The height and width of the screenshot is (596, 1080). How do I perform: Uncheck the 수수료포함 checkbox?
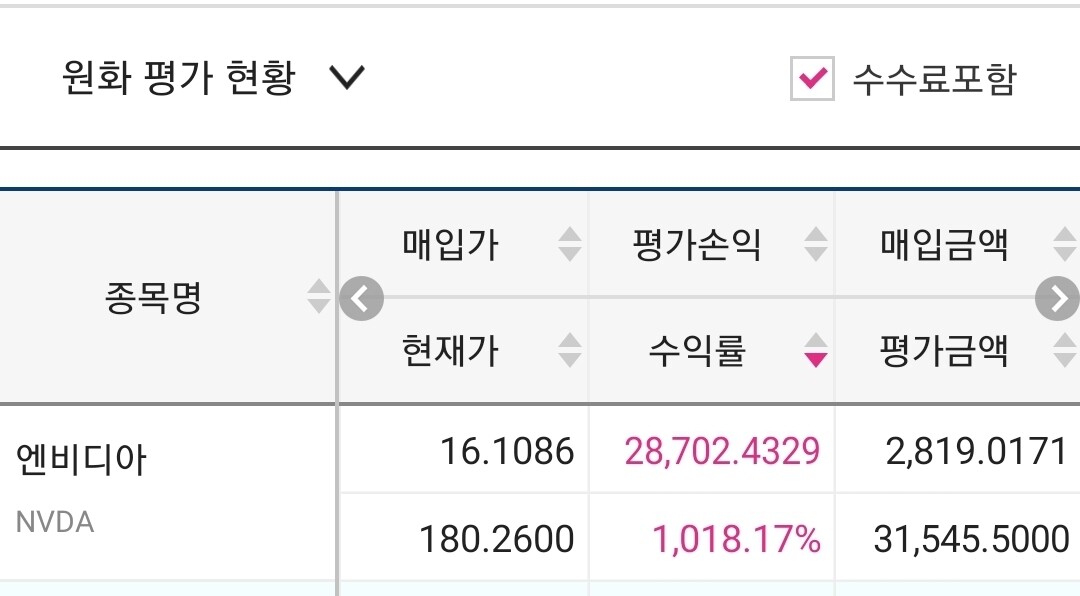tap(812, 79)
